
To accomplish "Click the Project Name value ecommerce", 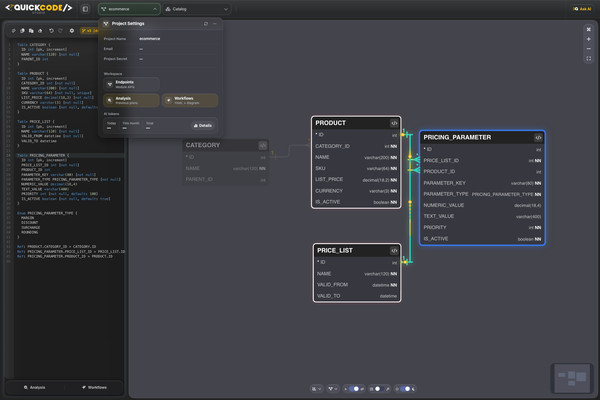I will (x=150, y=39).
